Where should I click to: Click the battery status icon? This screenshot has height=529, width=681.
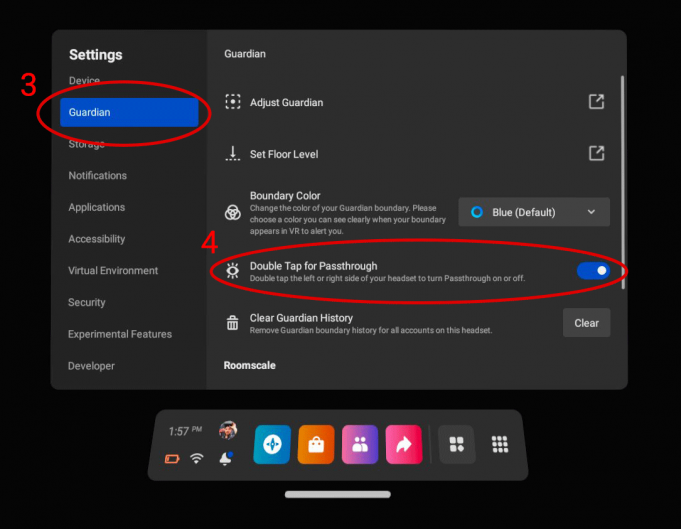coord(172,459)
